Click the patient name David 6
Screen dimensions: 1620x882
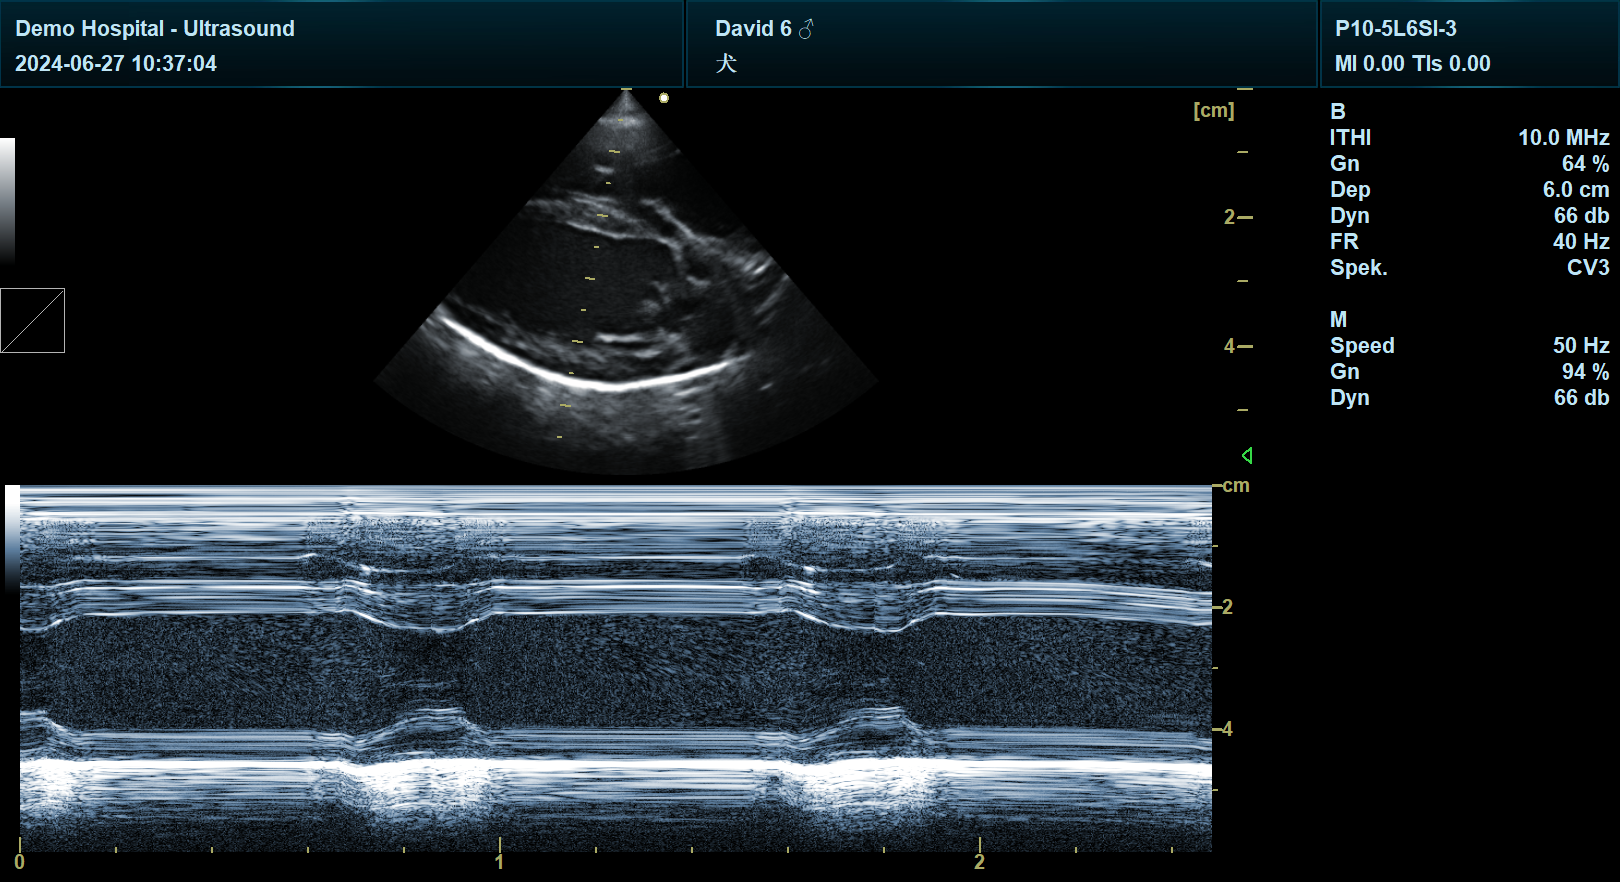tap(753, 29)
